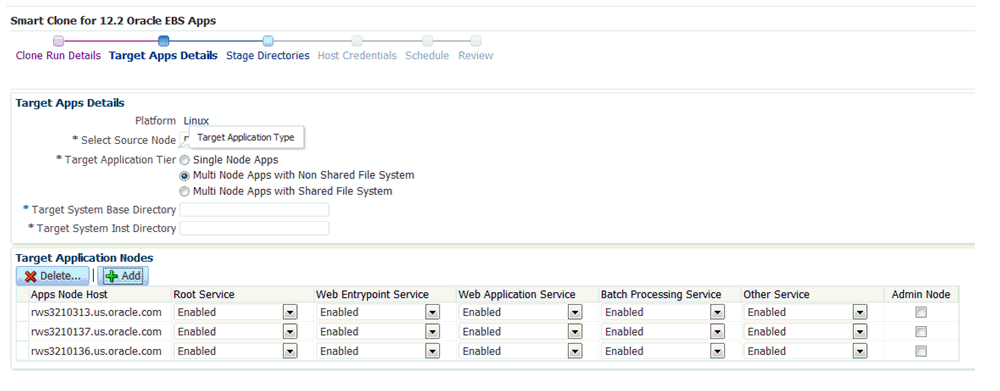Check Admin Node for rws3210136
This screenshot has height=391, width=1000.
pyautogui.click(x=920, y=351)
